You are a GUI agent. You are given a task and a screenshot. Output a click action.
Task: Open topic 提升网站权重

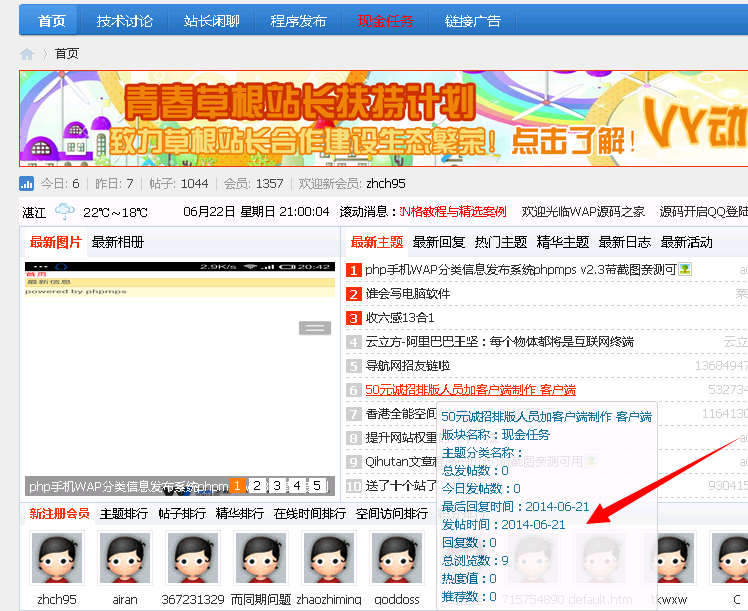[x=401, y=437]
